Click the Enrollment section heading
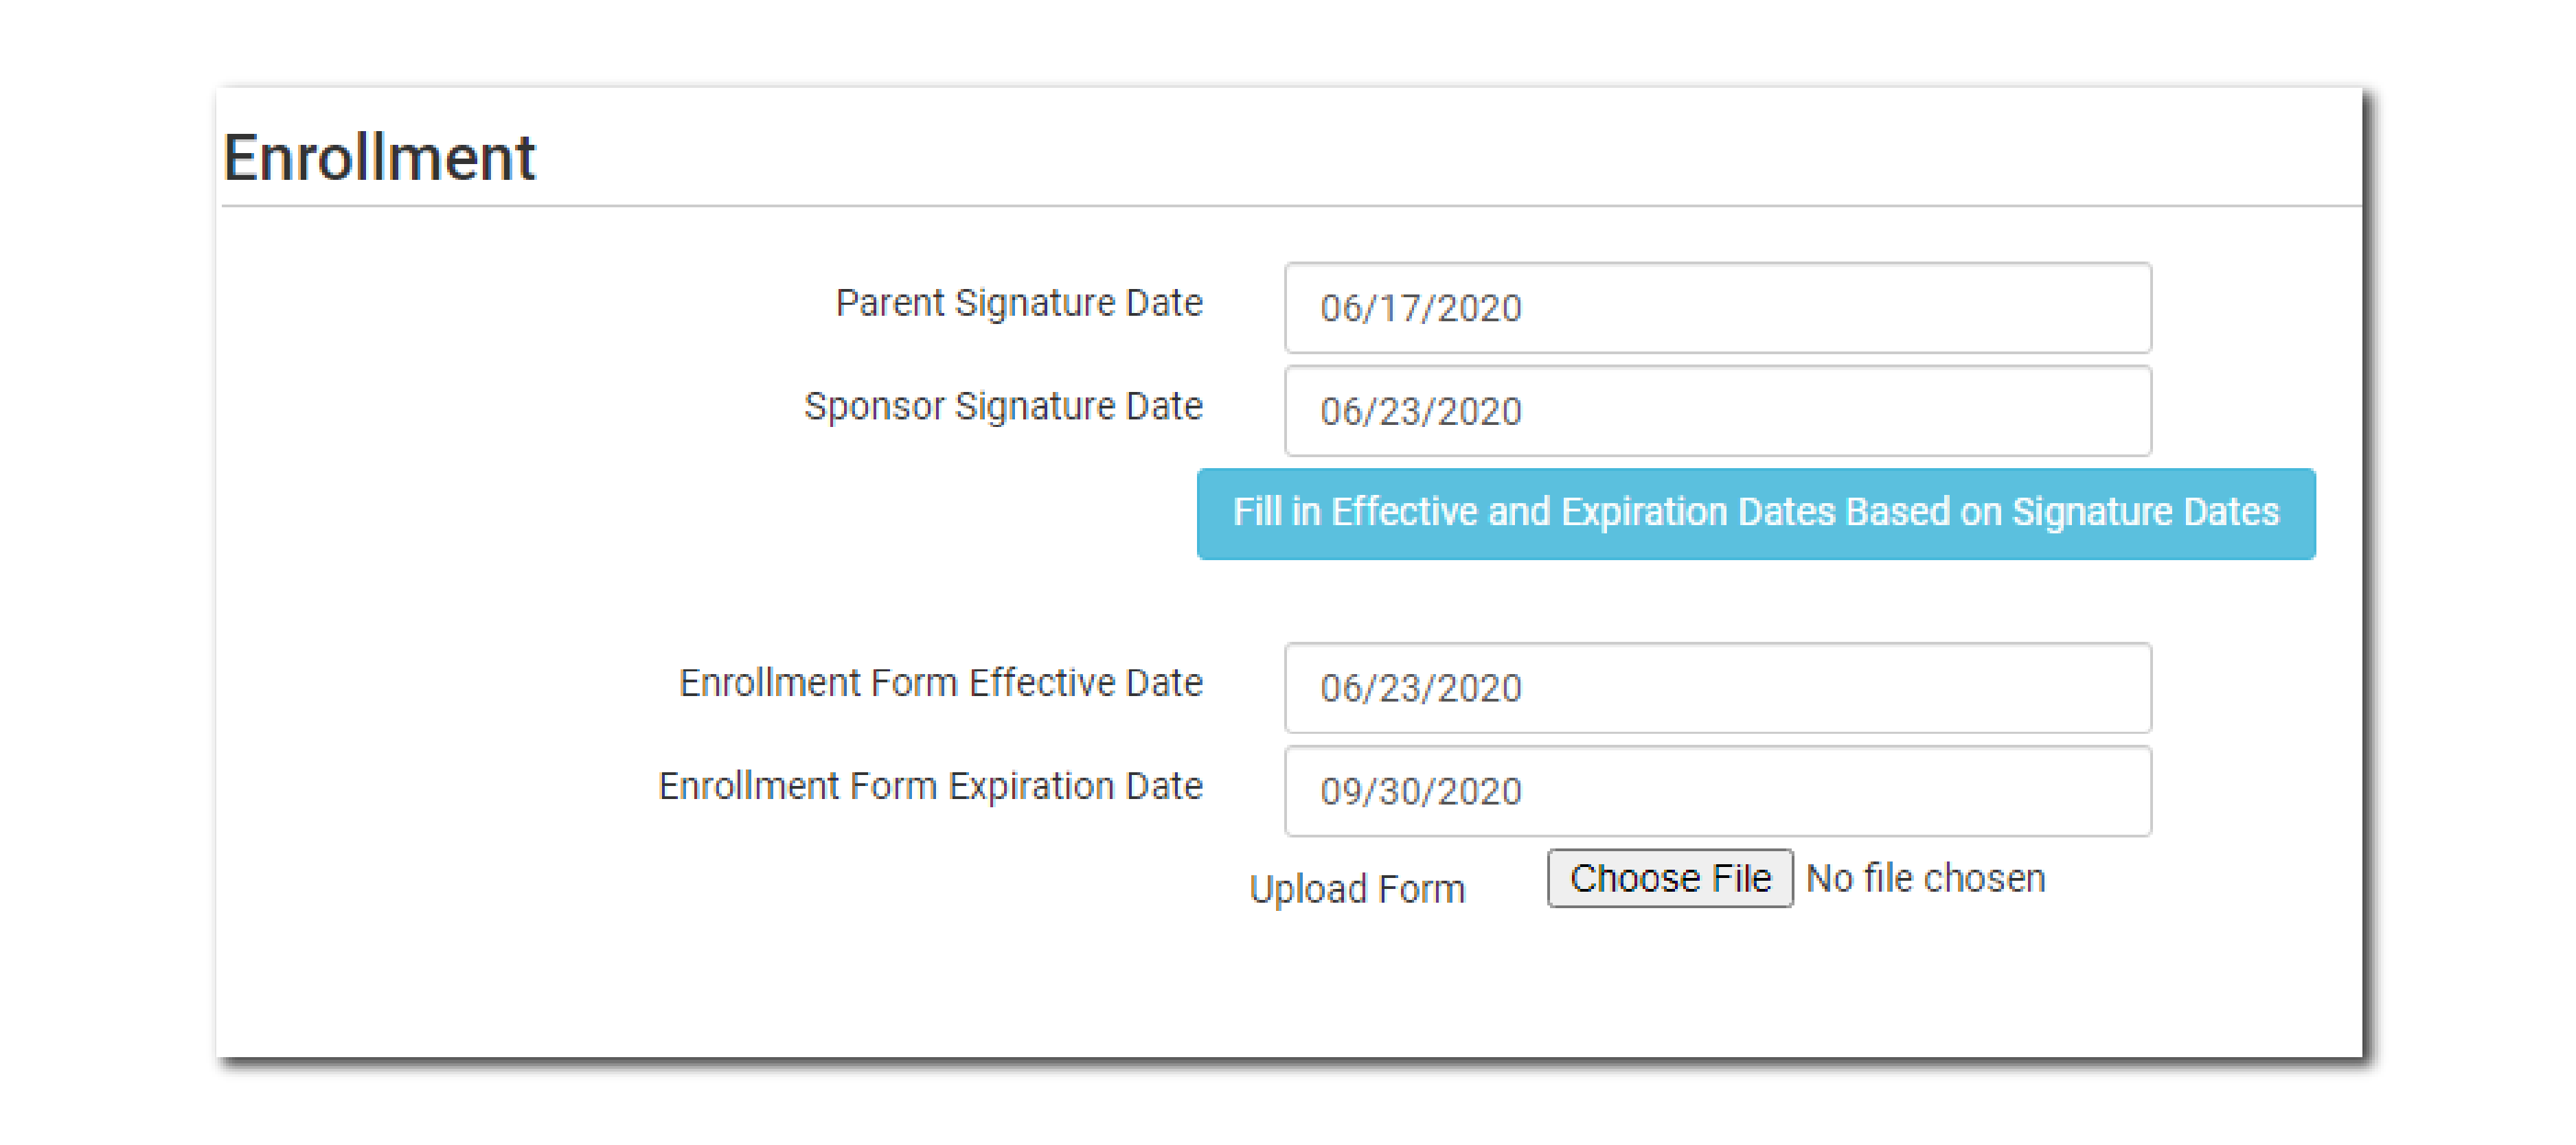The height and width of the screenshot is (1145, 2576). [379, 158]
